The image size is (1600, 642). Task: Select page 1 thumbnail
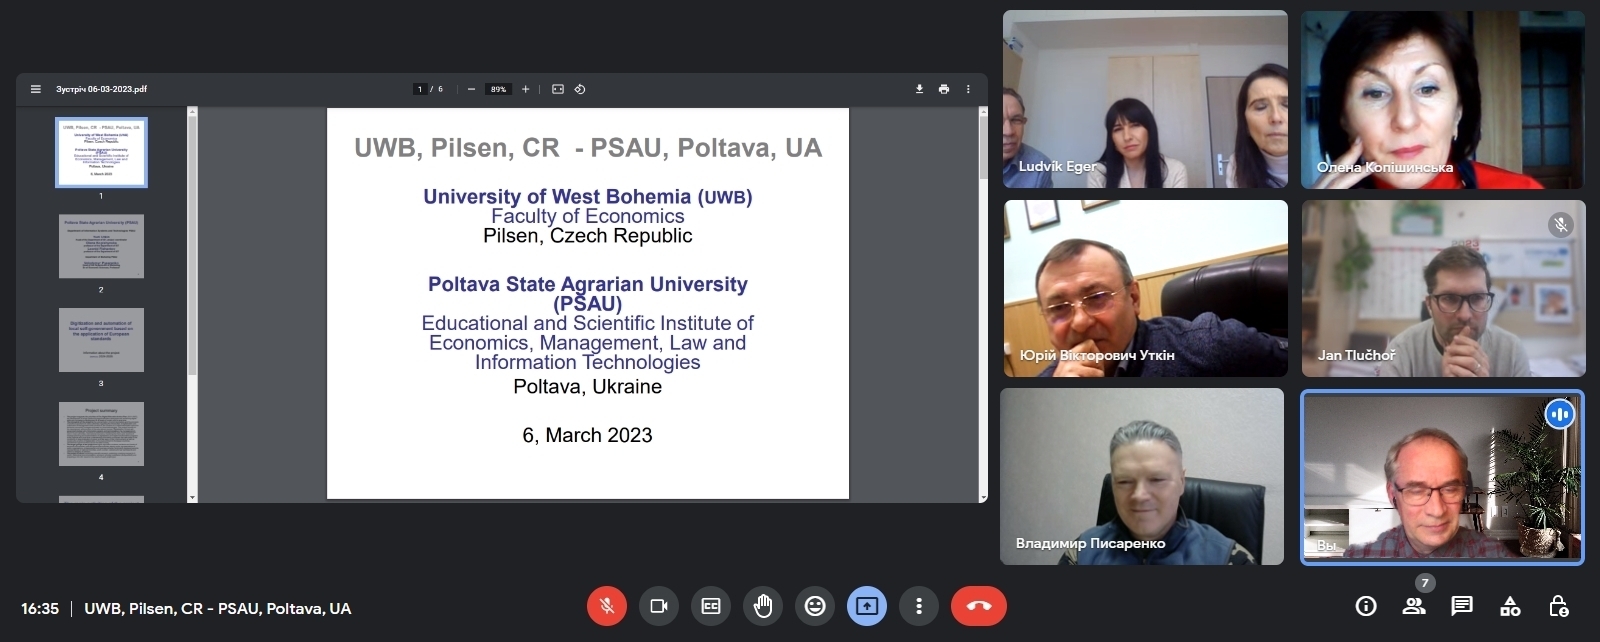click(x=101, y=152)
